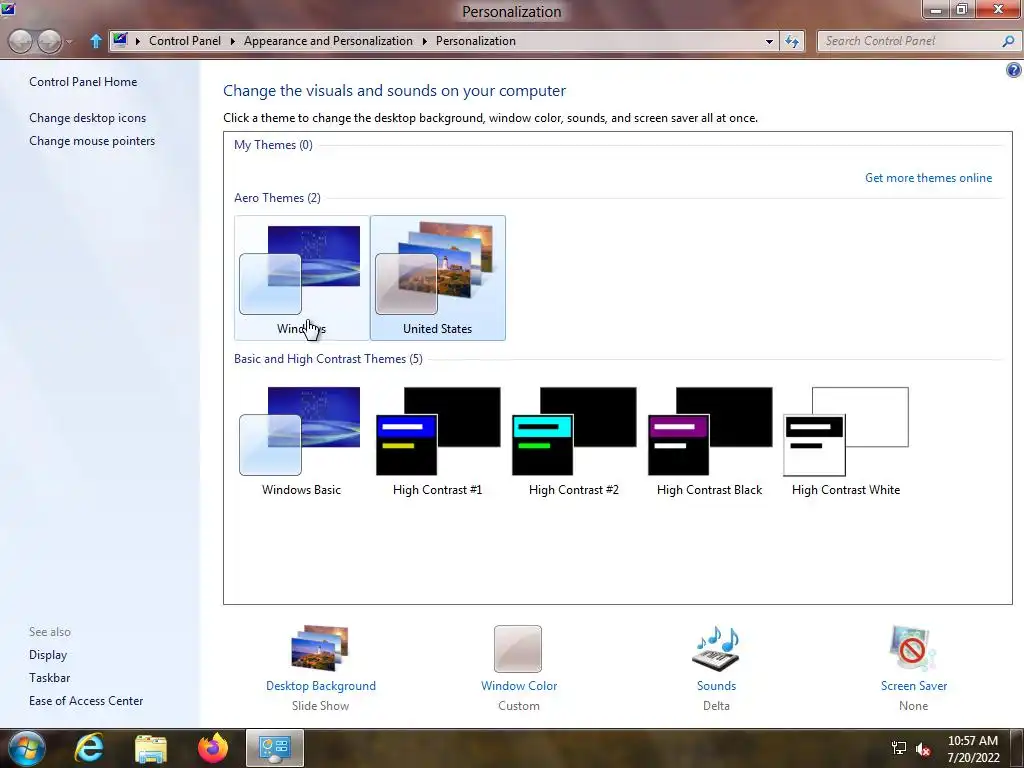The height and width of the screenshot is (768, 1024).
Task: Click the window system icon in title bar
Action: [x=8, y=8]
